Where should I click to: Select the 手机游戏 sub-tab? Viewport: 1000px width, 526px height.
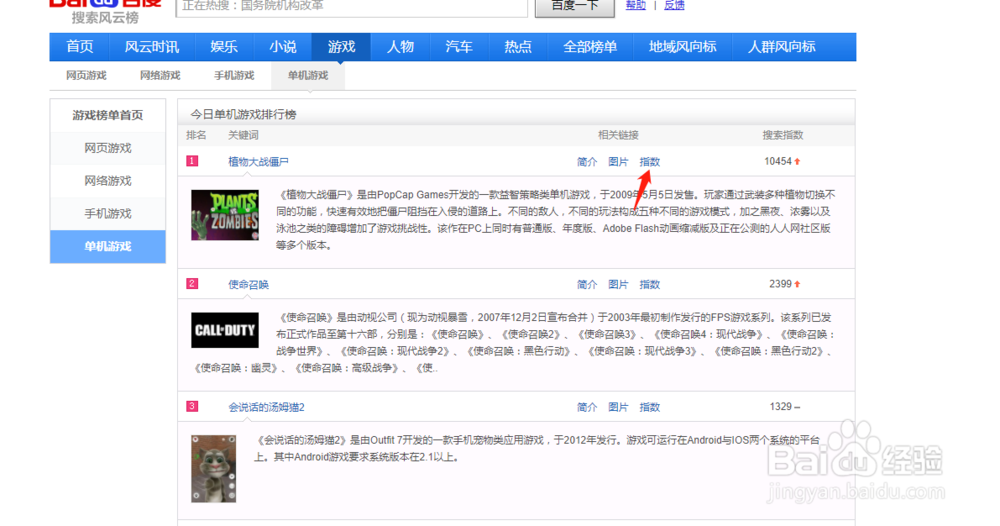tap(234, 75)
